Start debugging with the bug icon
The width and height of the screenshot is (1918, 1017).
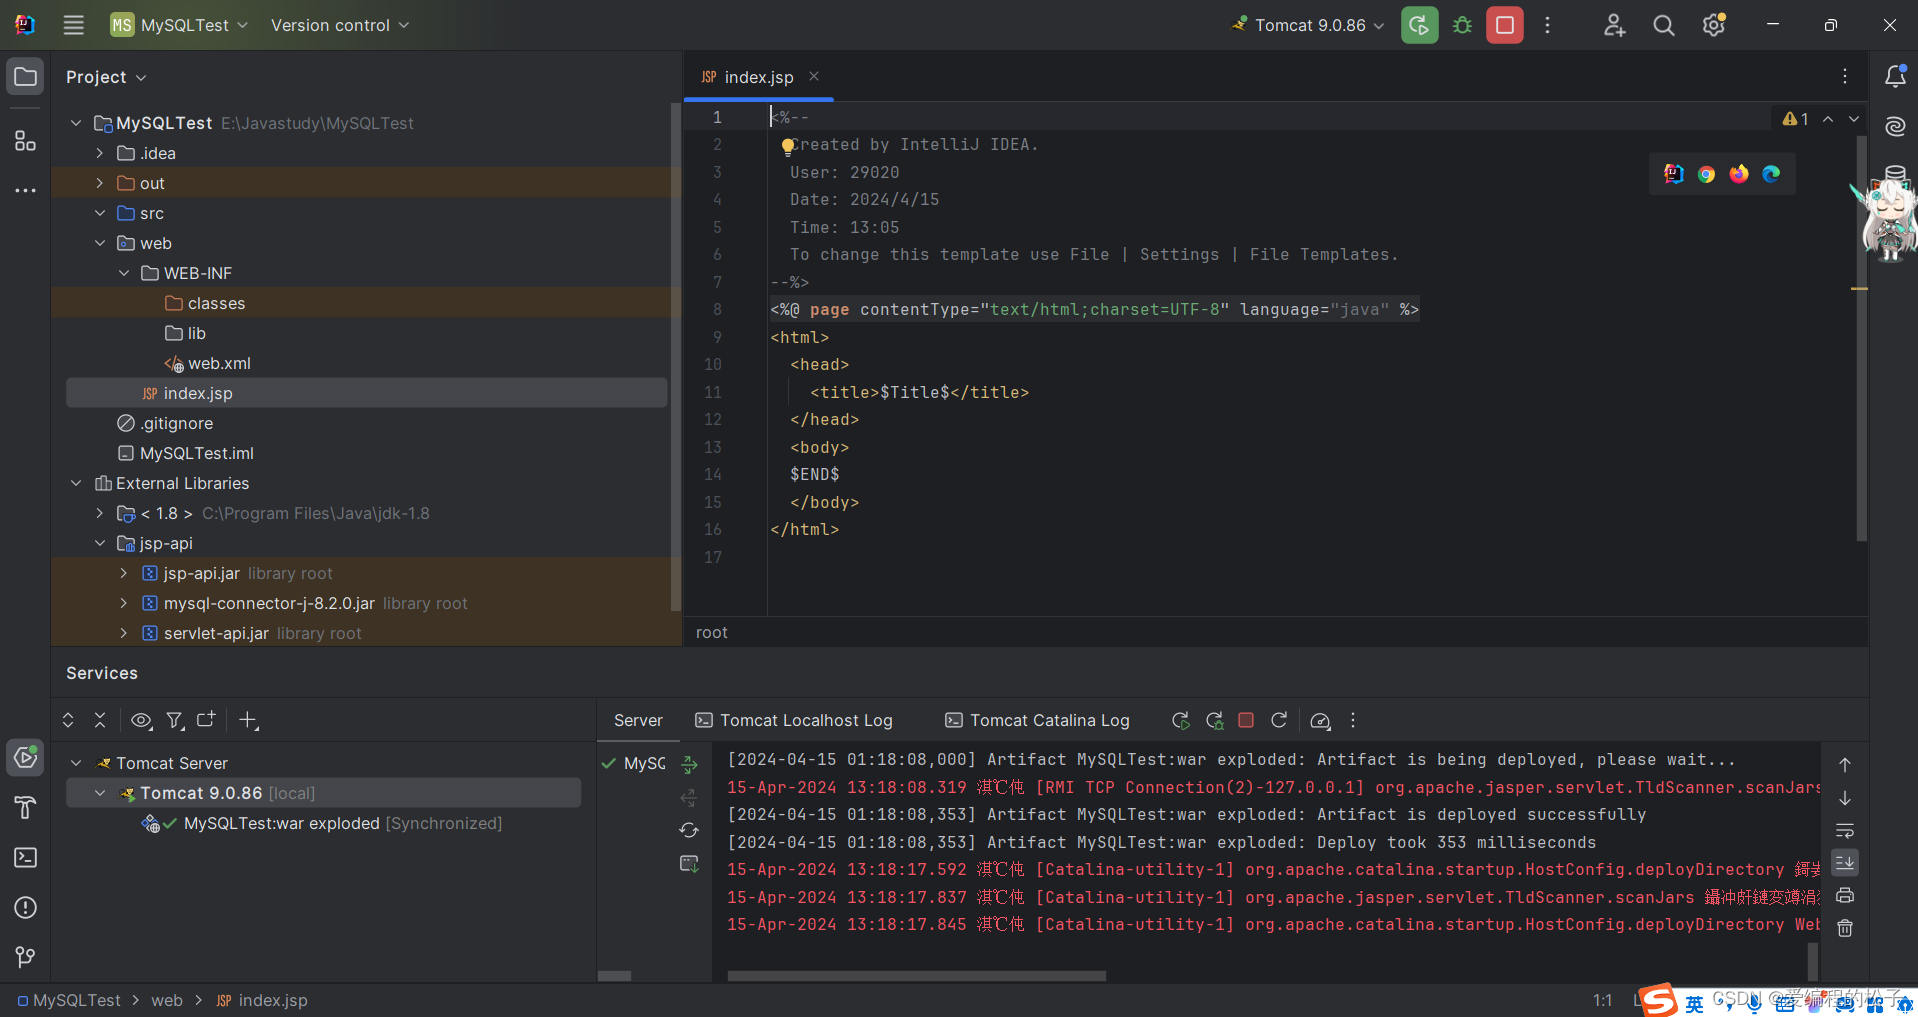point(1462,25)
